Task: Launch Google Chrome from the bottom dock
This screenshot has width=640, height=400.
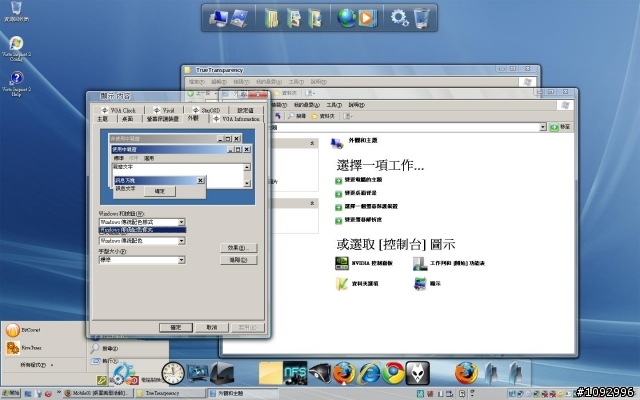Action: tap(393, 373)
